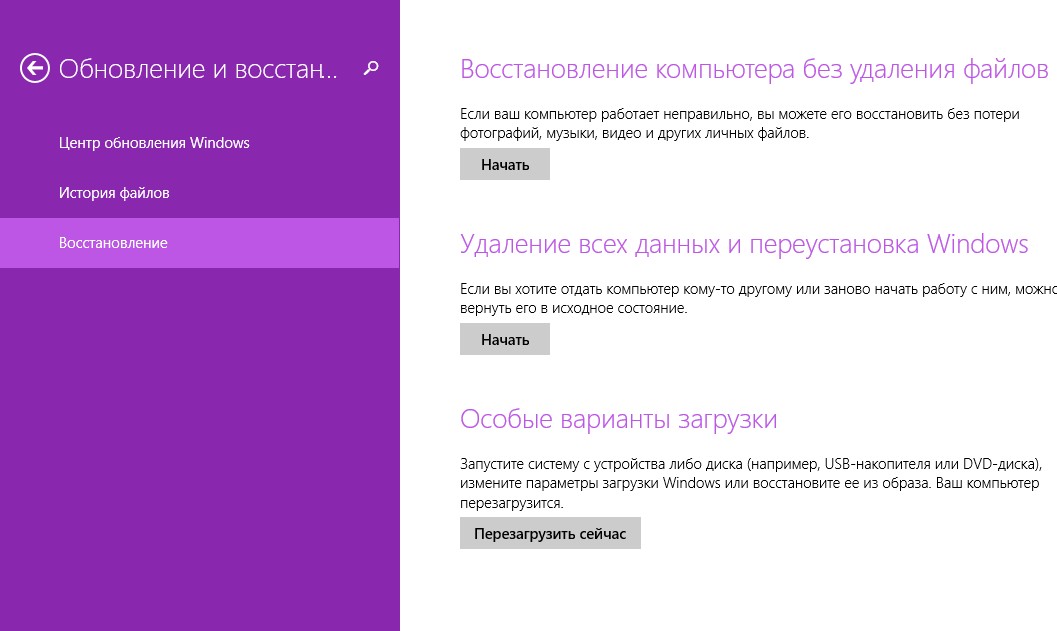Click Начать under Восстановление компьютера без удаления файлов
This screenshot has width=1057, height=631.
tap(505, 164)
